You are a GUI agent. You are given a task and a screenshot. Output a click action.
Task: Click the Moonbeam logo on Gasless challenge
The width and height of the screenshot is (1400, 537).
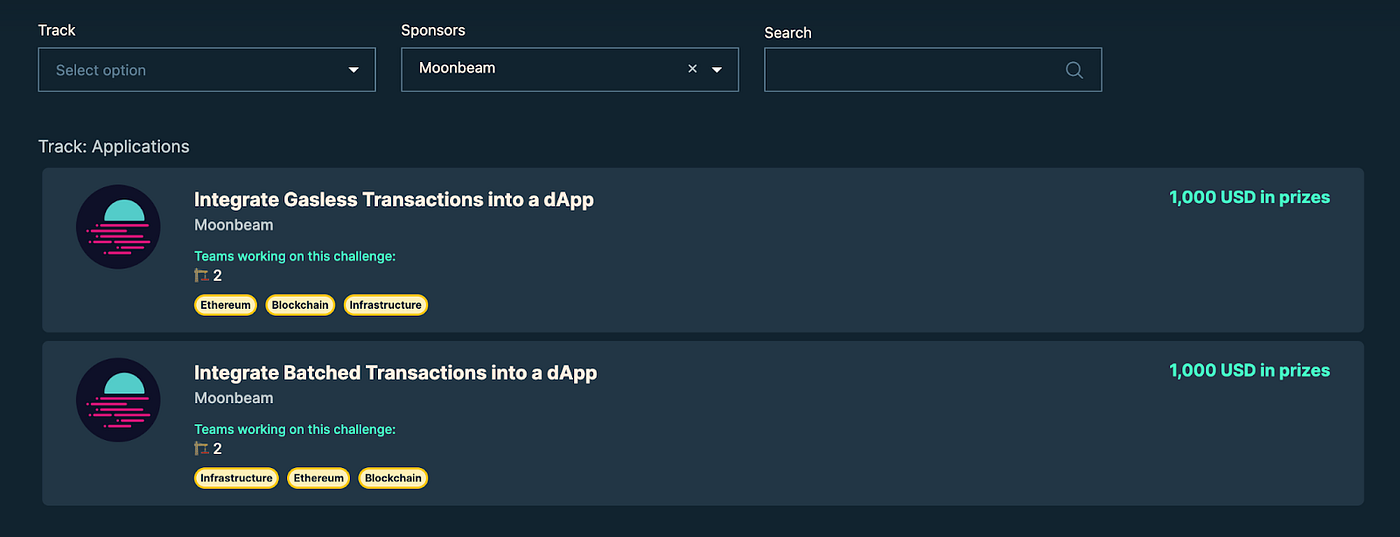coord(118,227)
